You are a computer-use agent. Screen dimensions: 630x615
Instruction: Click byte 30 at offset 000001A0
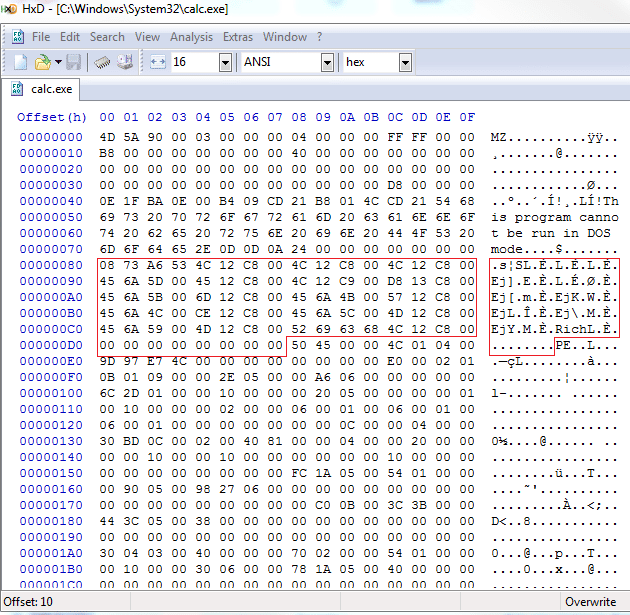107,553
